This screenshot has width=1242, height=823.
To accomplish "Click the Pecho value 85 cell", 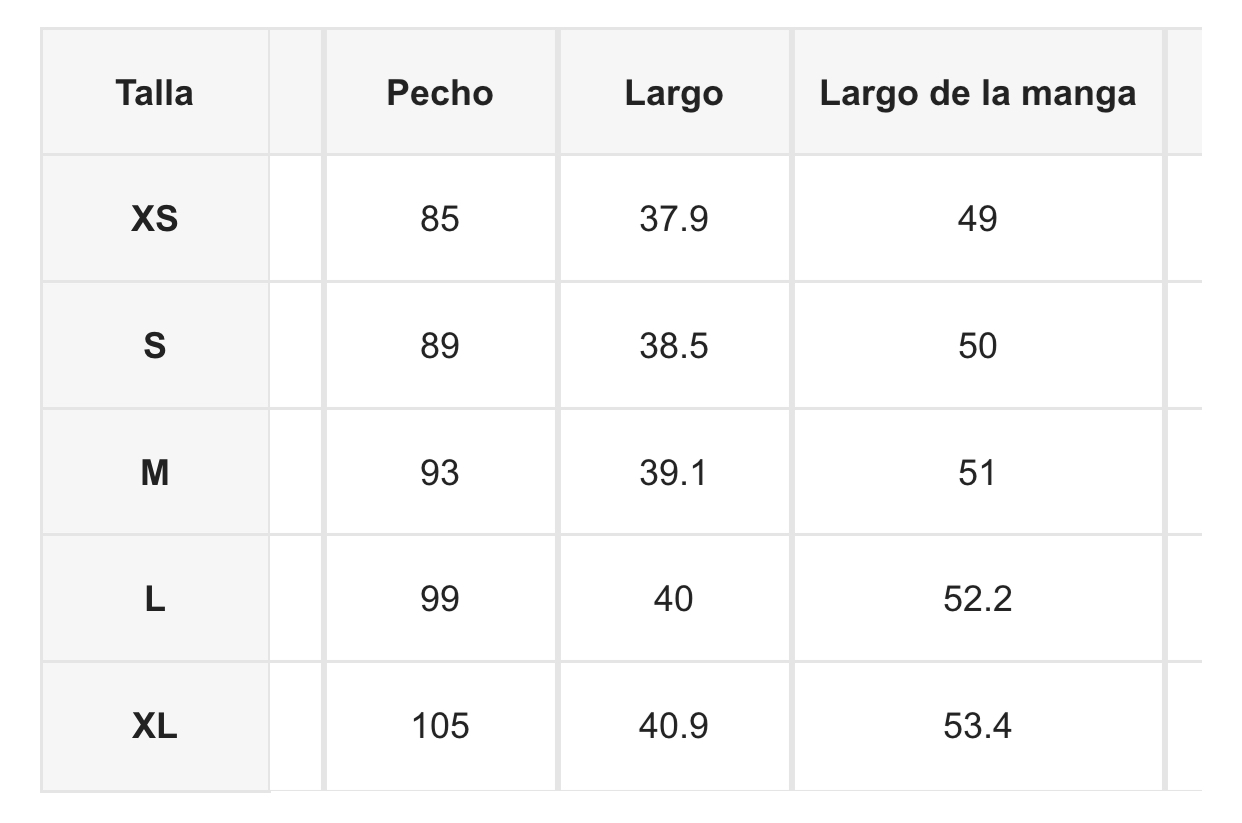I will coord(440,218).
